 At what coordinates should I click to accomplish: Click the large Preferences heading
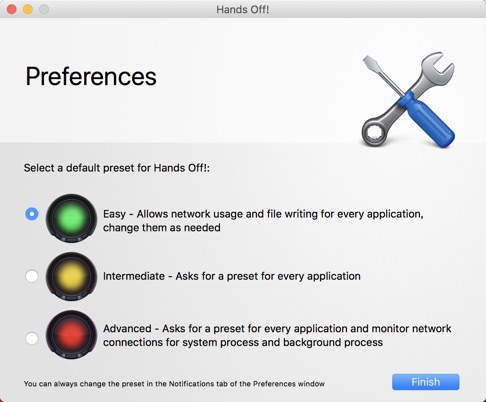[91, 77]
